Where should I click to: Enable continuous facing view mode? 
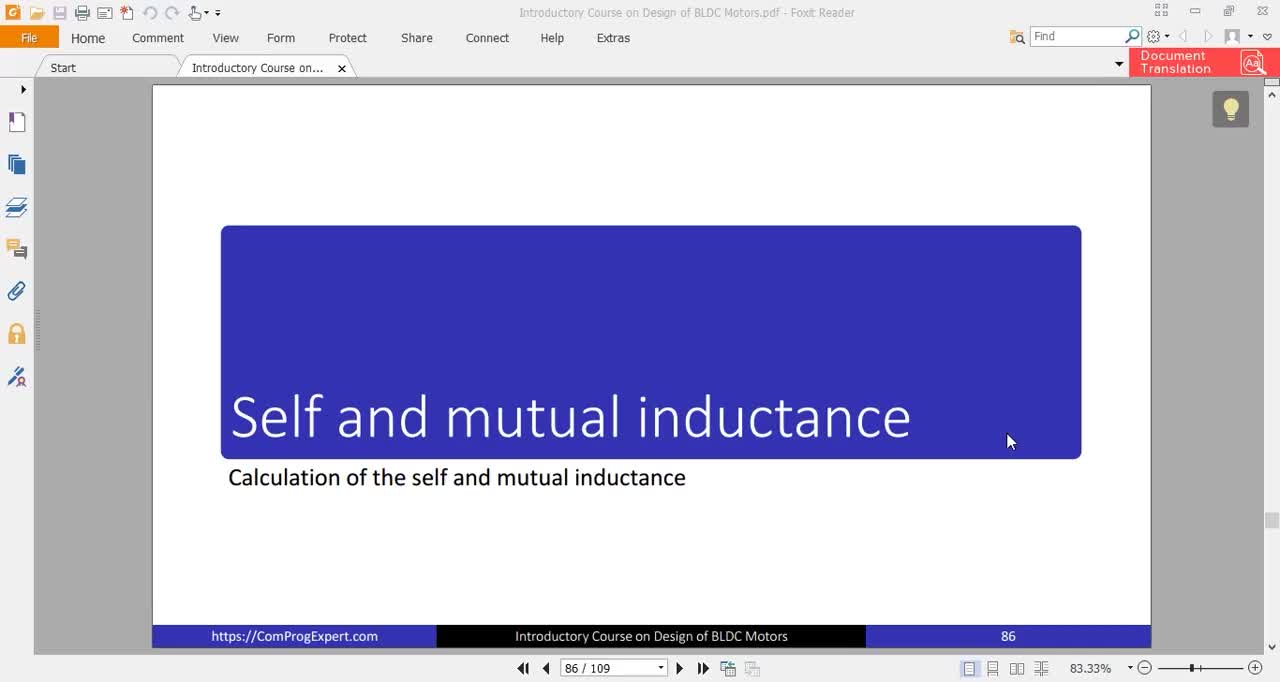pos(1041,668)
